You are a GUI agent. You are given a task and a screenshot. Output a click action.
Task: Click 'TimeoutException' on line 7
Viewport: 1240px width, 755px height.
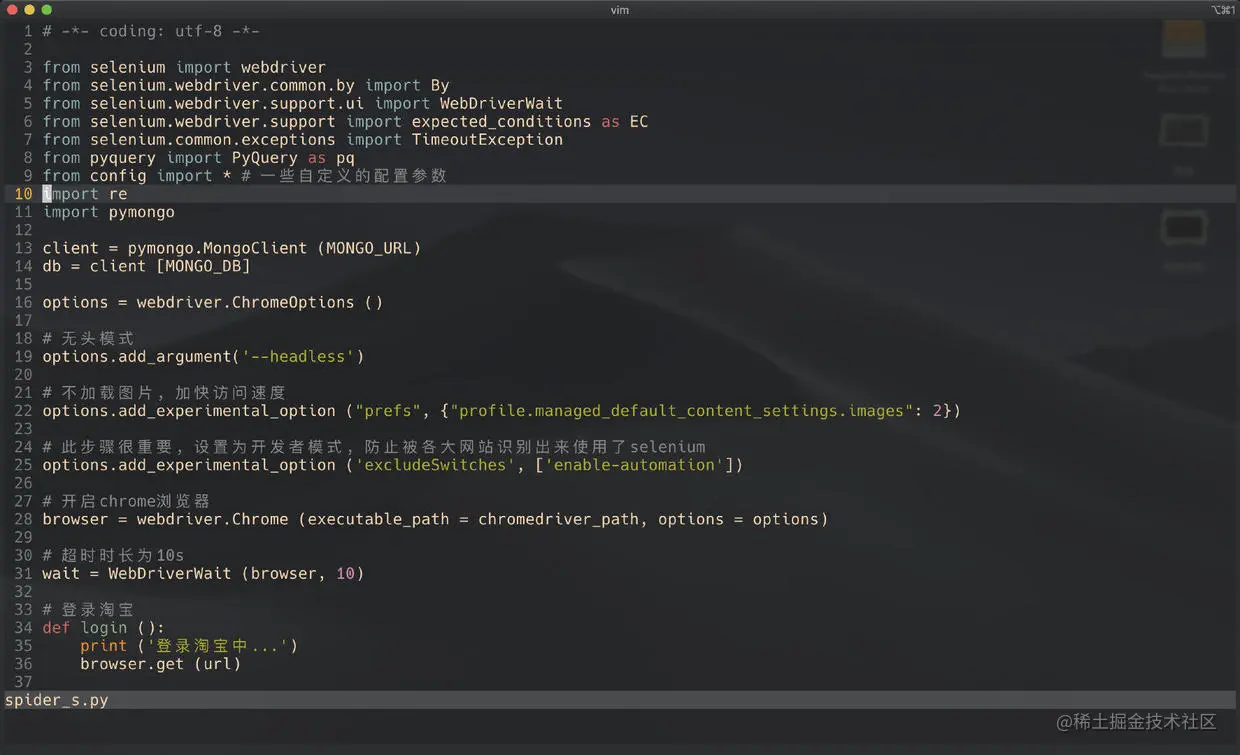pyautogui.click(x=487, y=139)
